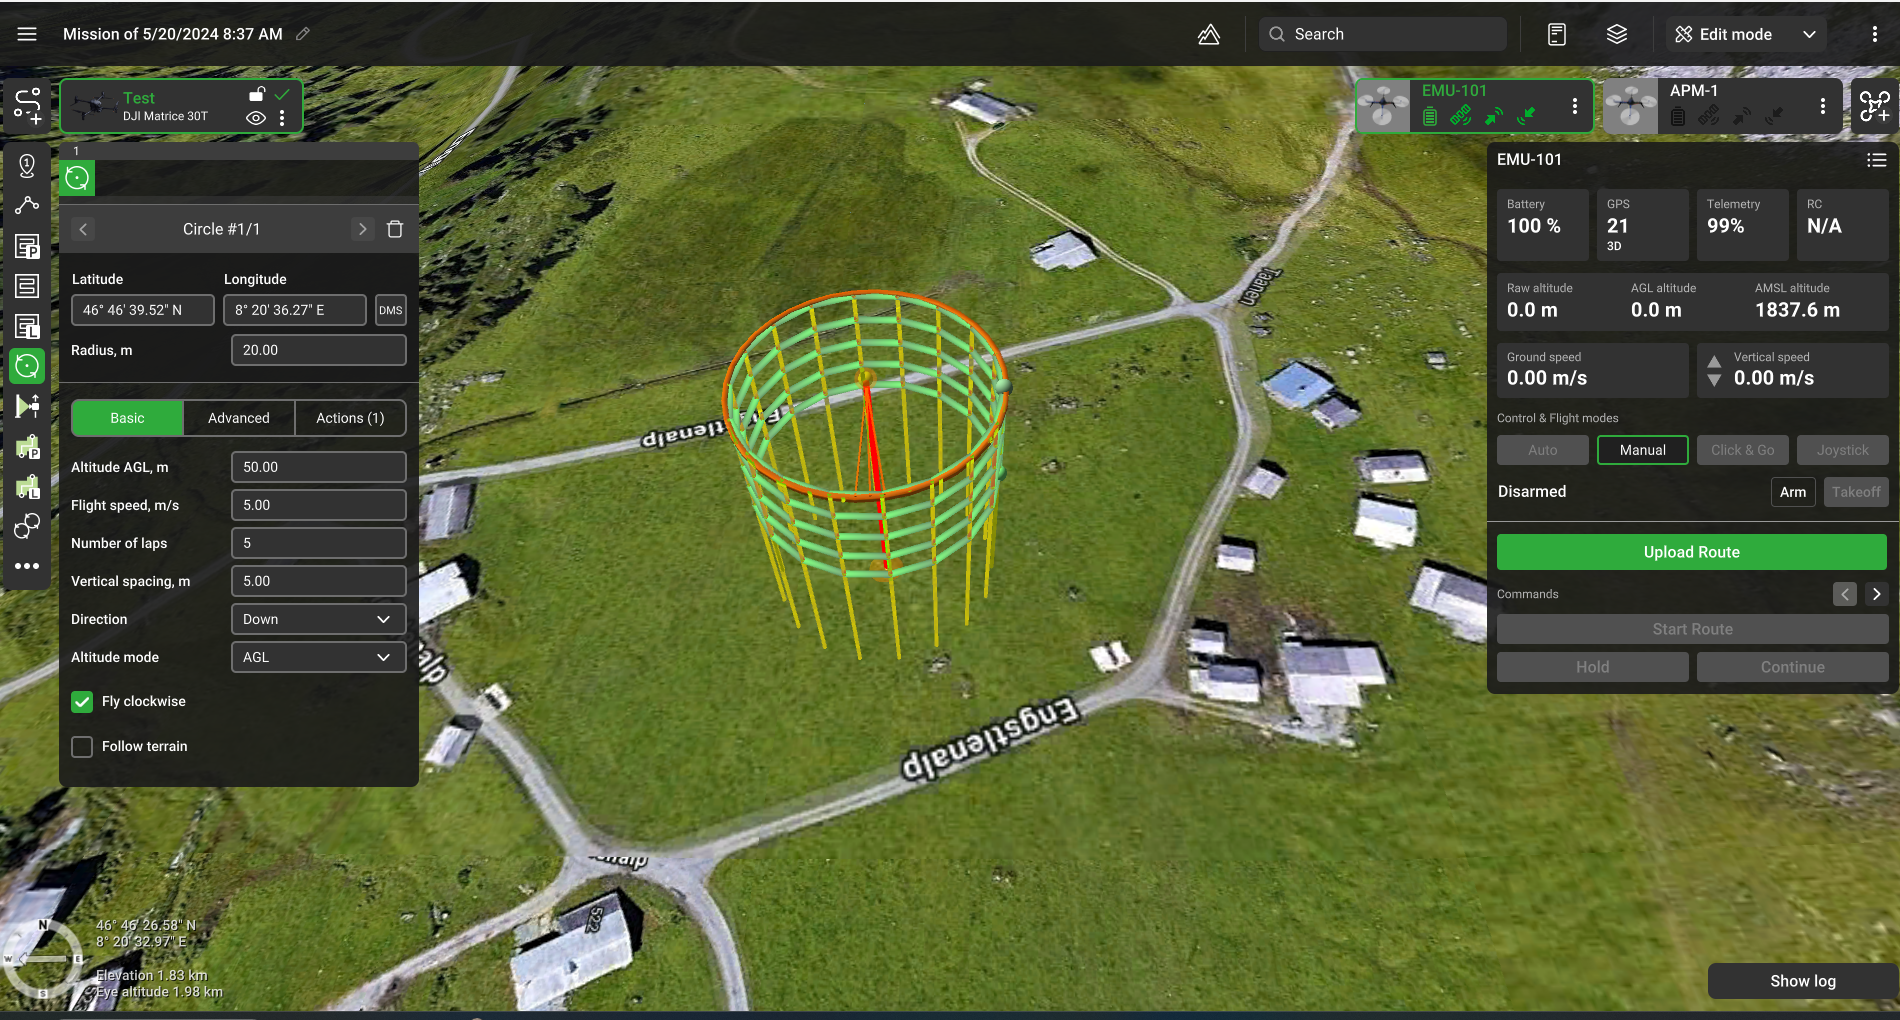Select the Photogrammetry tool
The image size is (1900, 1020).
pos(27,246)
